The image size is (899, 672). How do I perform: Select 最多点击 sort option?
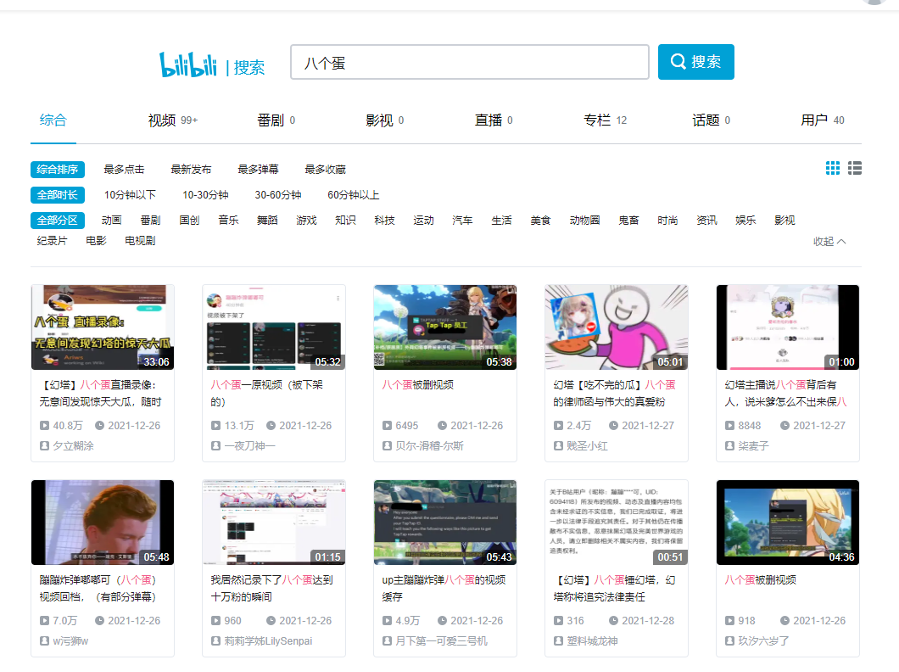124,170
